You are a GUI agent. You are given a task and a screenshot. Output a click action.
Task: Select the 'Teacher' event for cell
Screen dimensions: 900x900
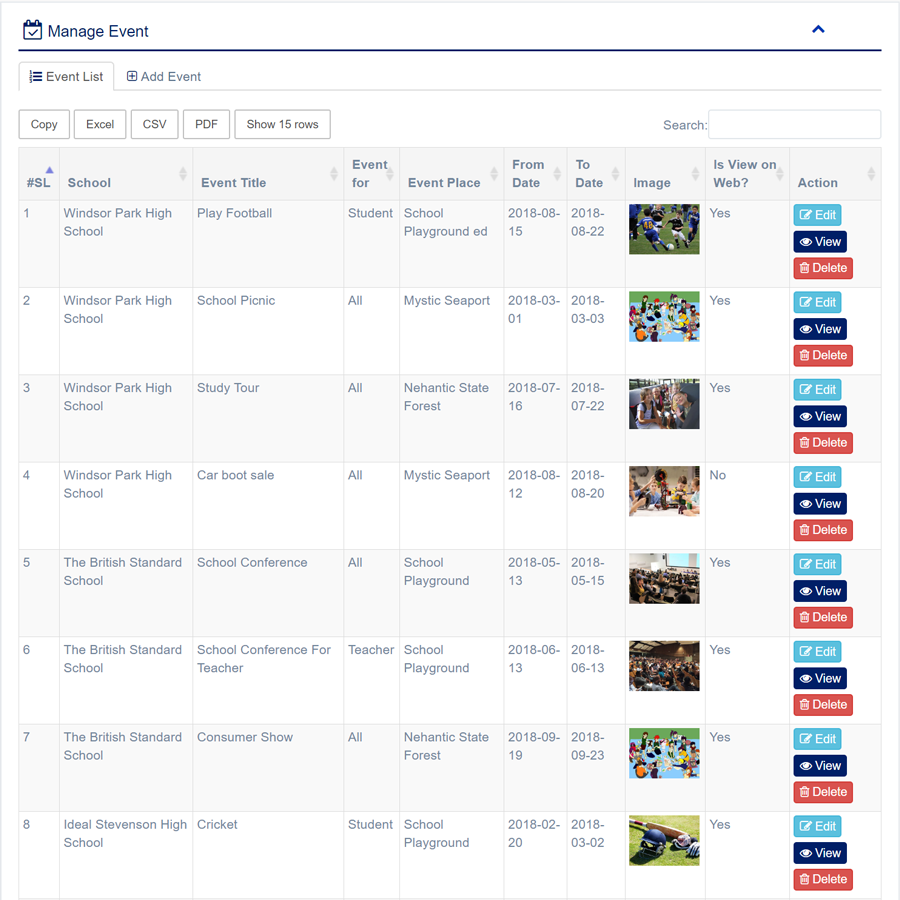tap(371, 680)
